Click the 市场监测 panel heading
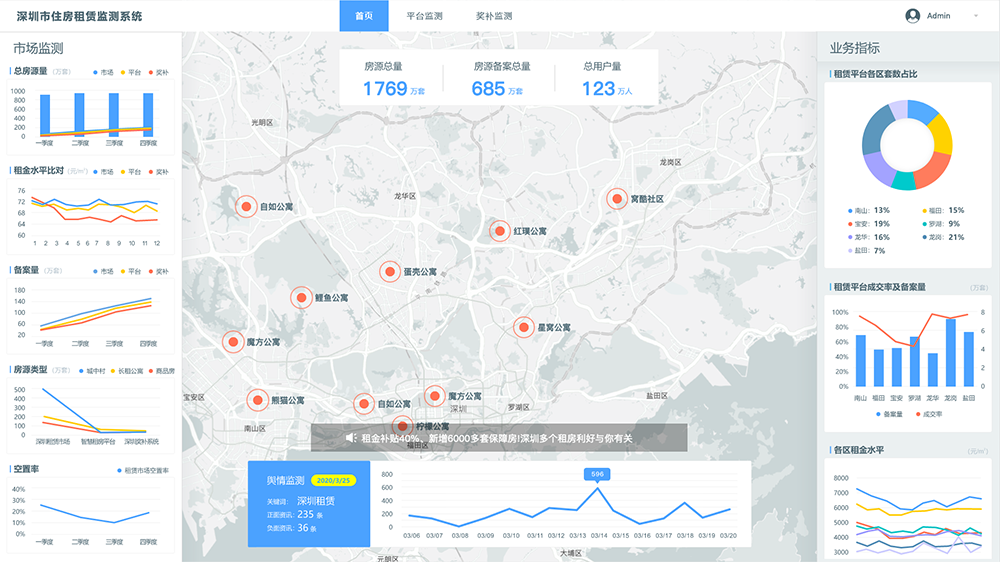The height and width of the screenshot is (562, 1000). (x=38, y=48)
